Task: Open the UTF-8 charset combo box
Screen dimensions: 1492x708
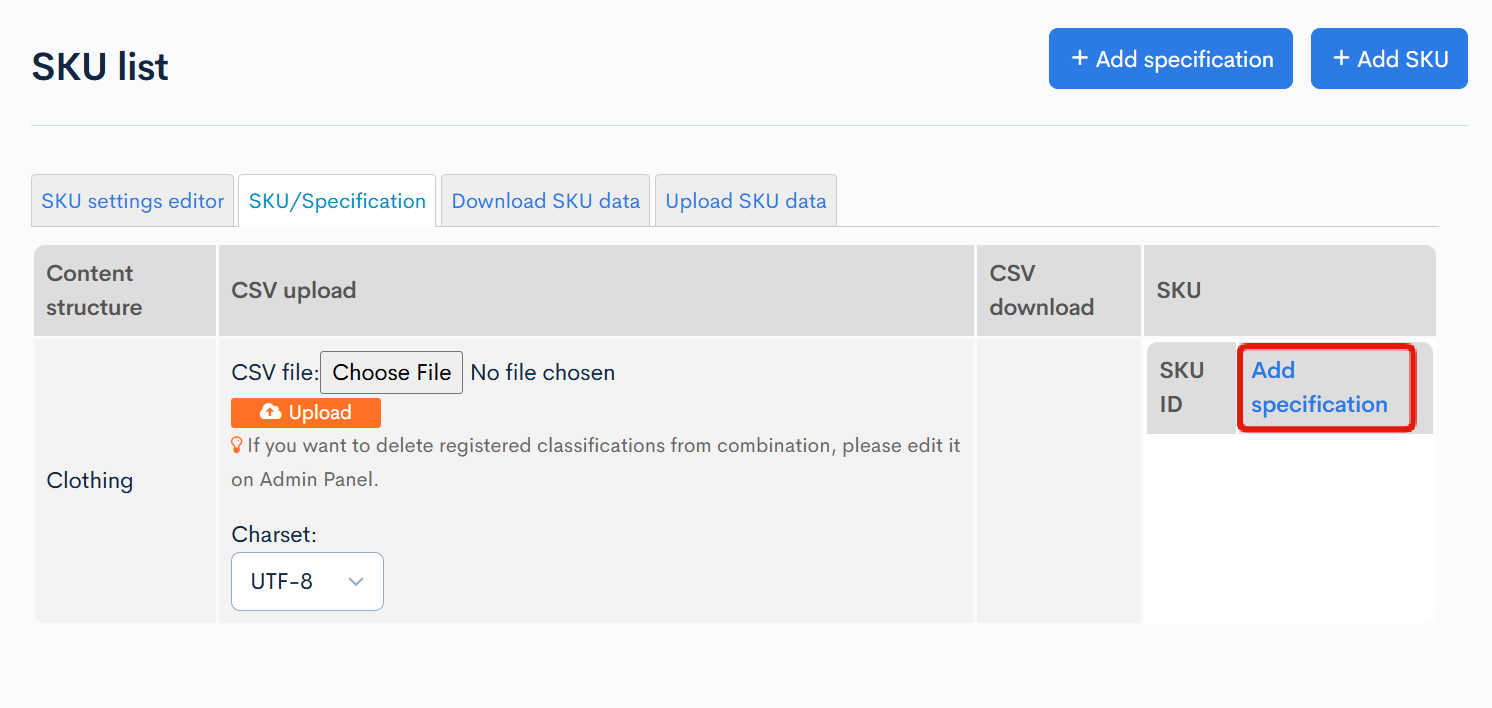Action: pyautogui.click(x=307, y=581)
